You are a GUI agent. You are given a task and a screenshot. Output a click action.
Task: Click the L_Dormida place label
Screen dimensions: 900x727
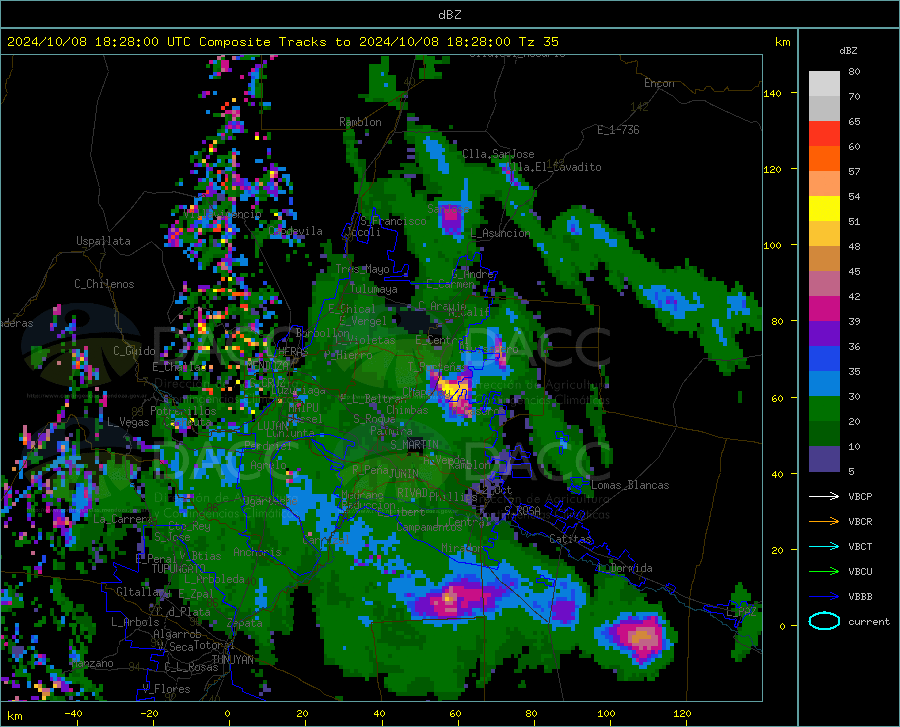pos(624,568)
